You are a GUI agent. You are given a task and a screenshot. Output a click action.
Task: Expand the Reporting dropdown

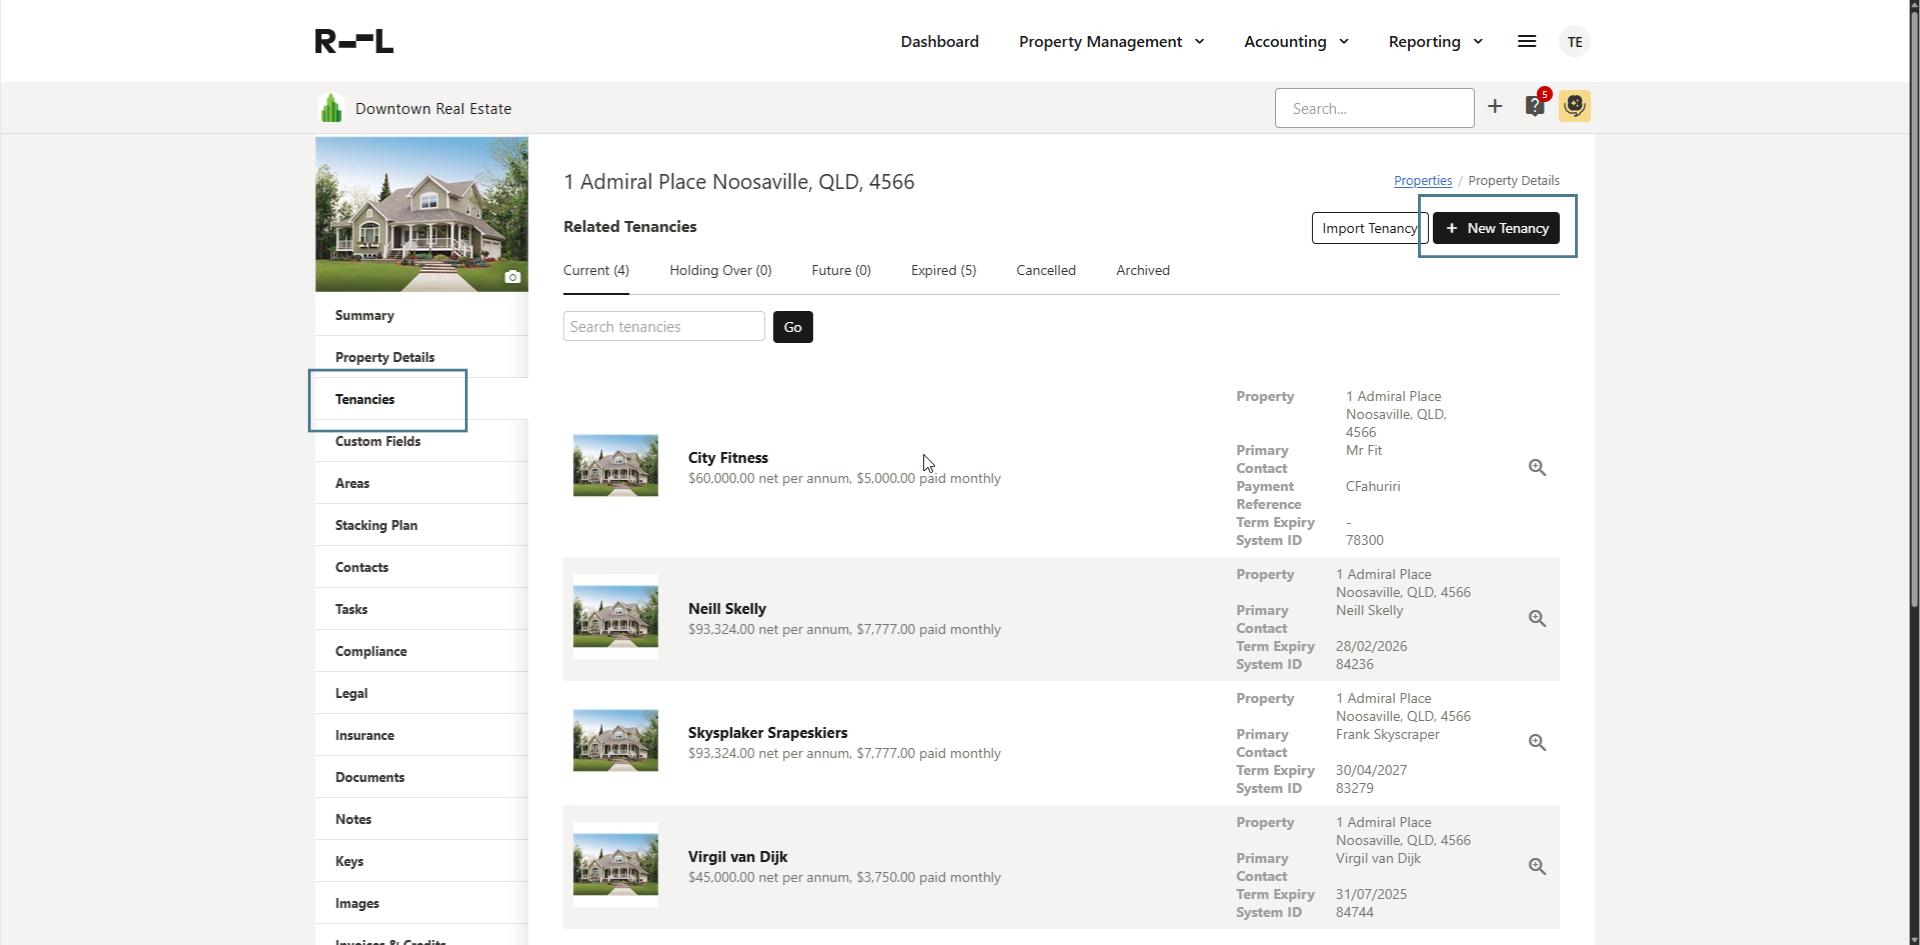point(1434,41)
